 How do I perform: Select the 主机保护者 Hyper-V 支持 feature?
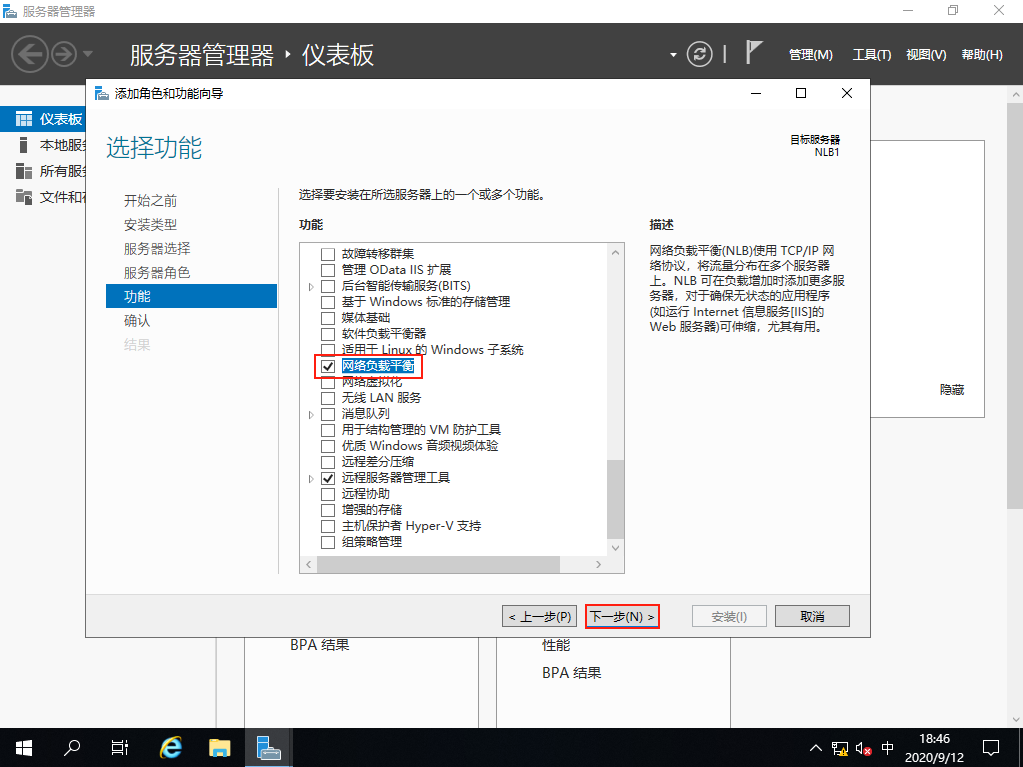411,526
